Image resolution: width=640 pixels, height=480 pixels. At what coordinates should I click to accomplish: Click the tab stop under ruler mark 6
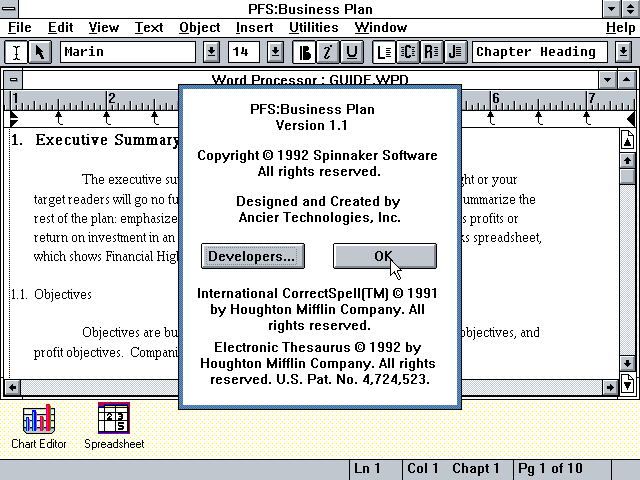pyautogui.click(x=491, y=118)
